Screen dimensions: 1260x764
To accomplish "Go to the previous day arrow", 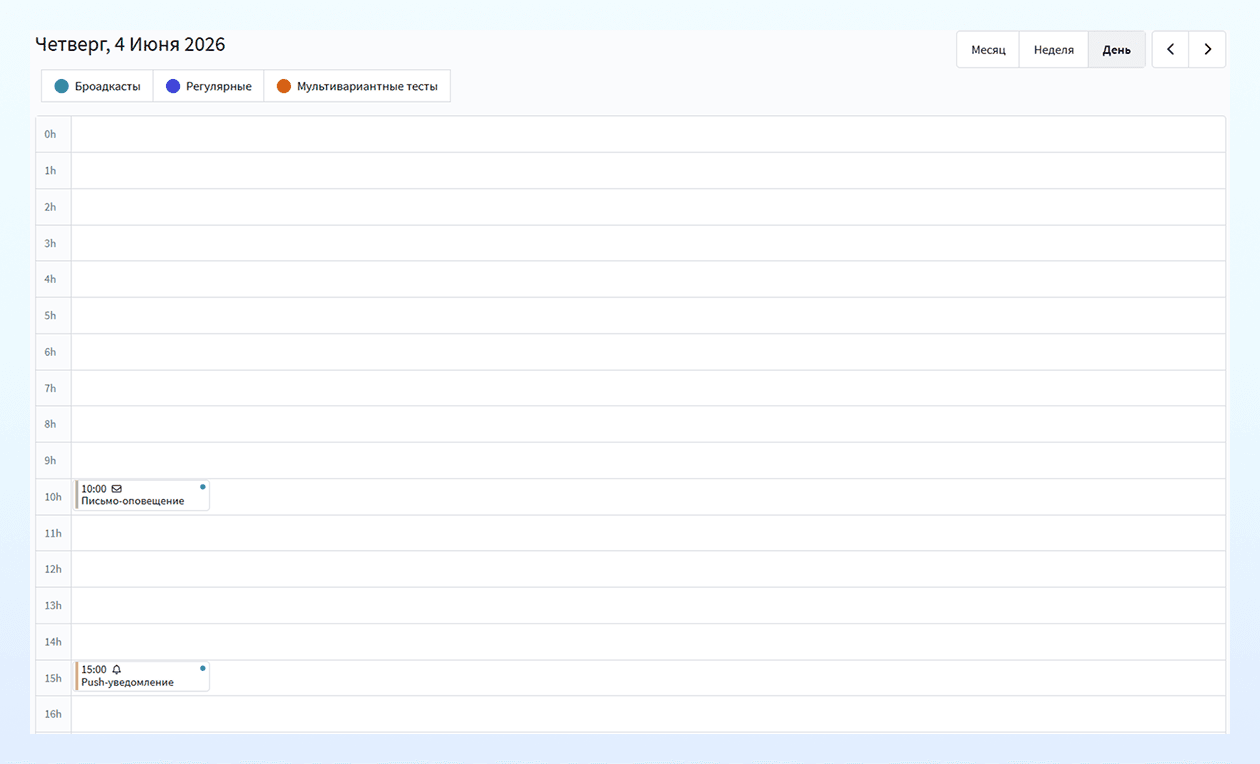I will pos(1170,49).
